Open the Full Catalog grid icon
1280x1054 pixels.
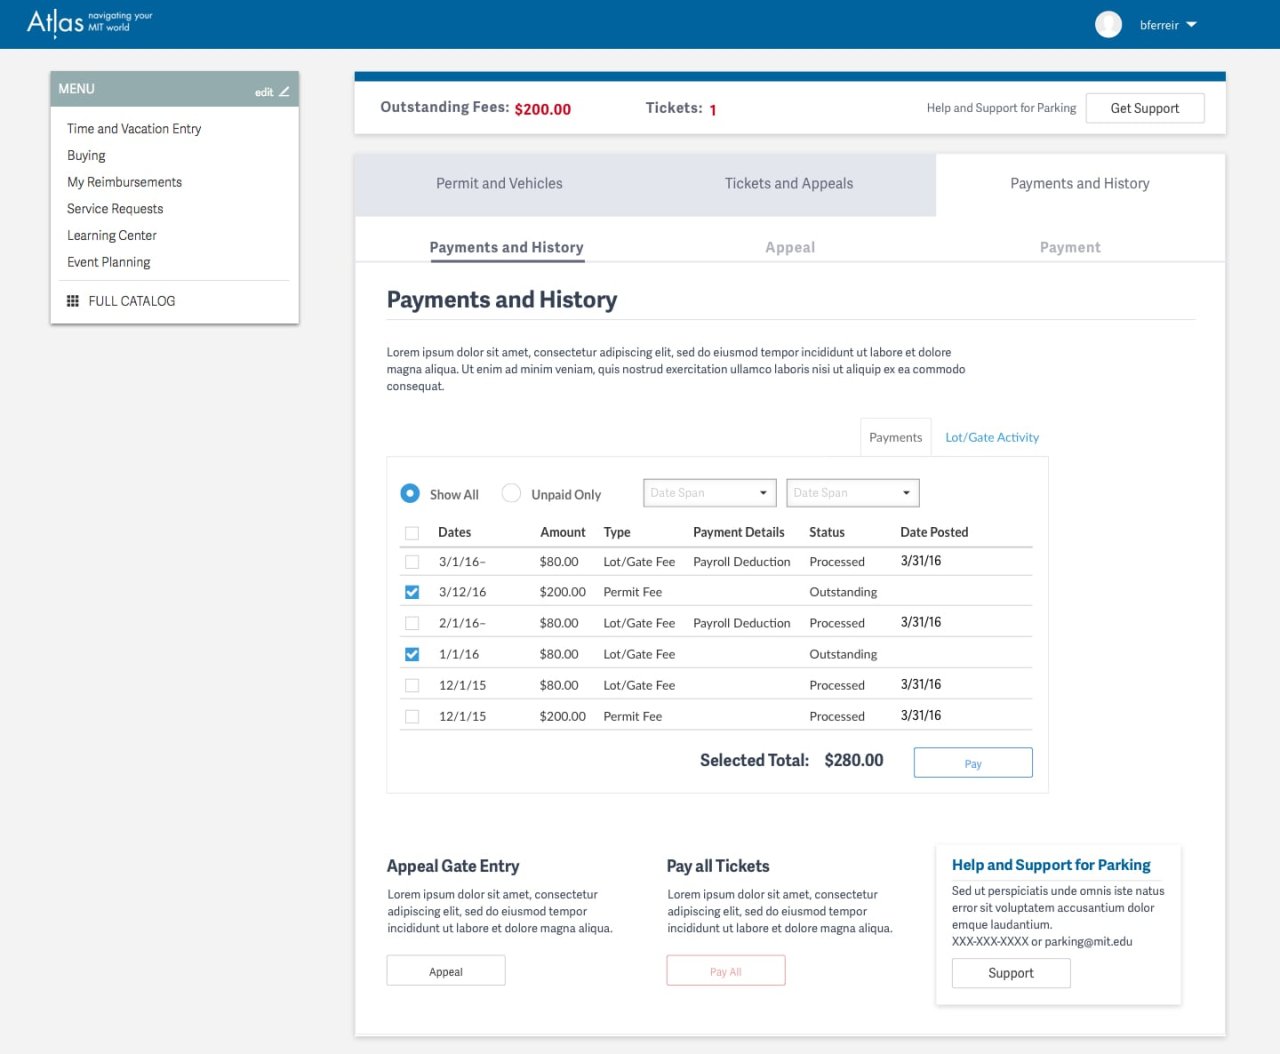[x=72, y=301]
